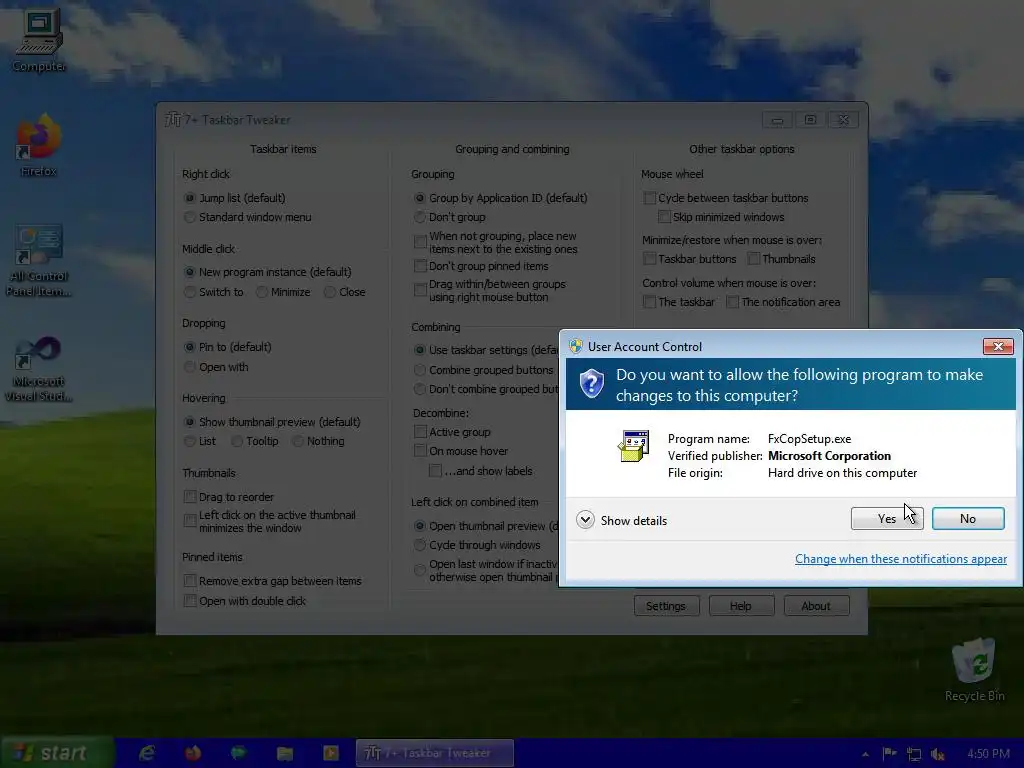Open Microsoft Visual Studio desktop shortcut
Screen dimensions: 1024x768
[39, 369]
